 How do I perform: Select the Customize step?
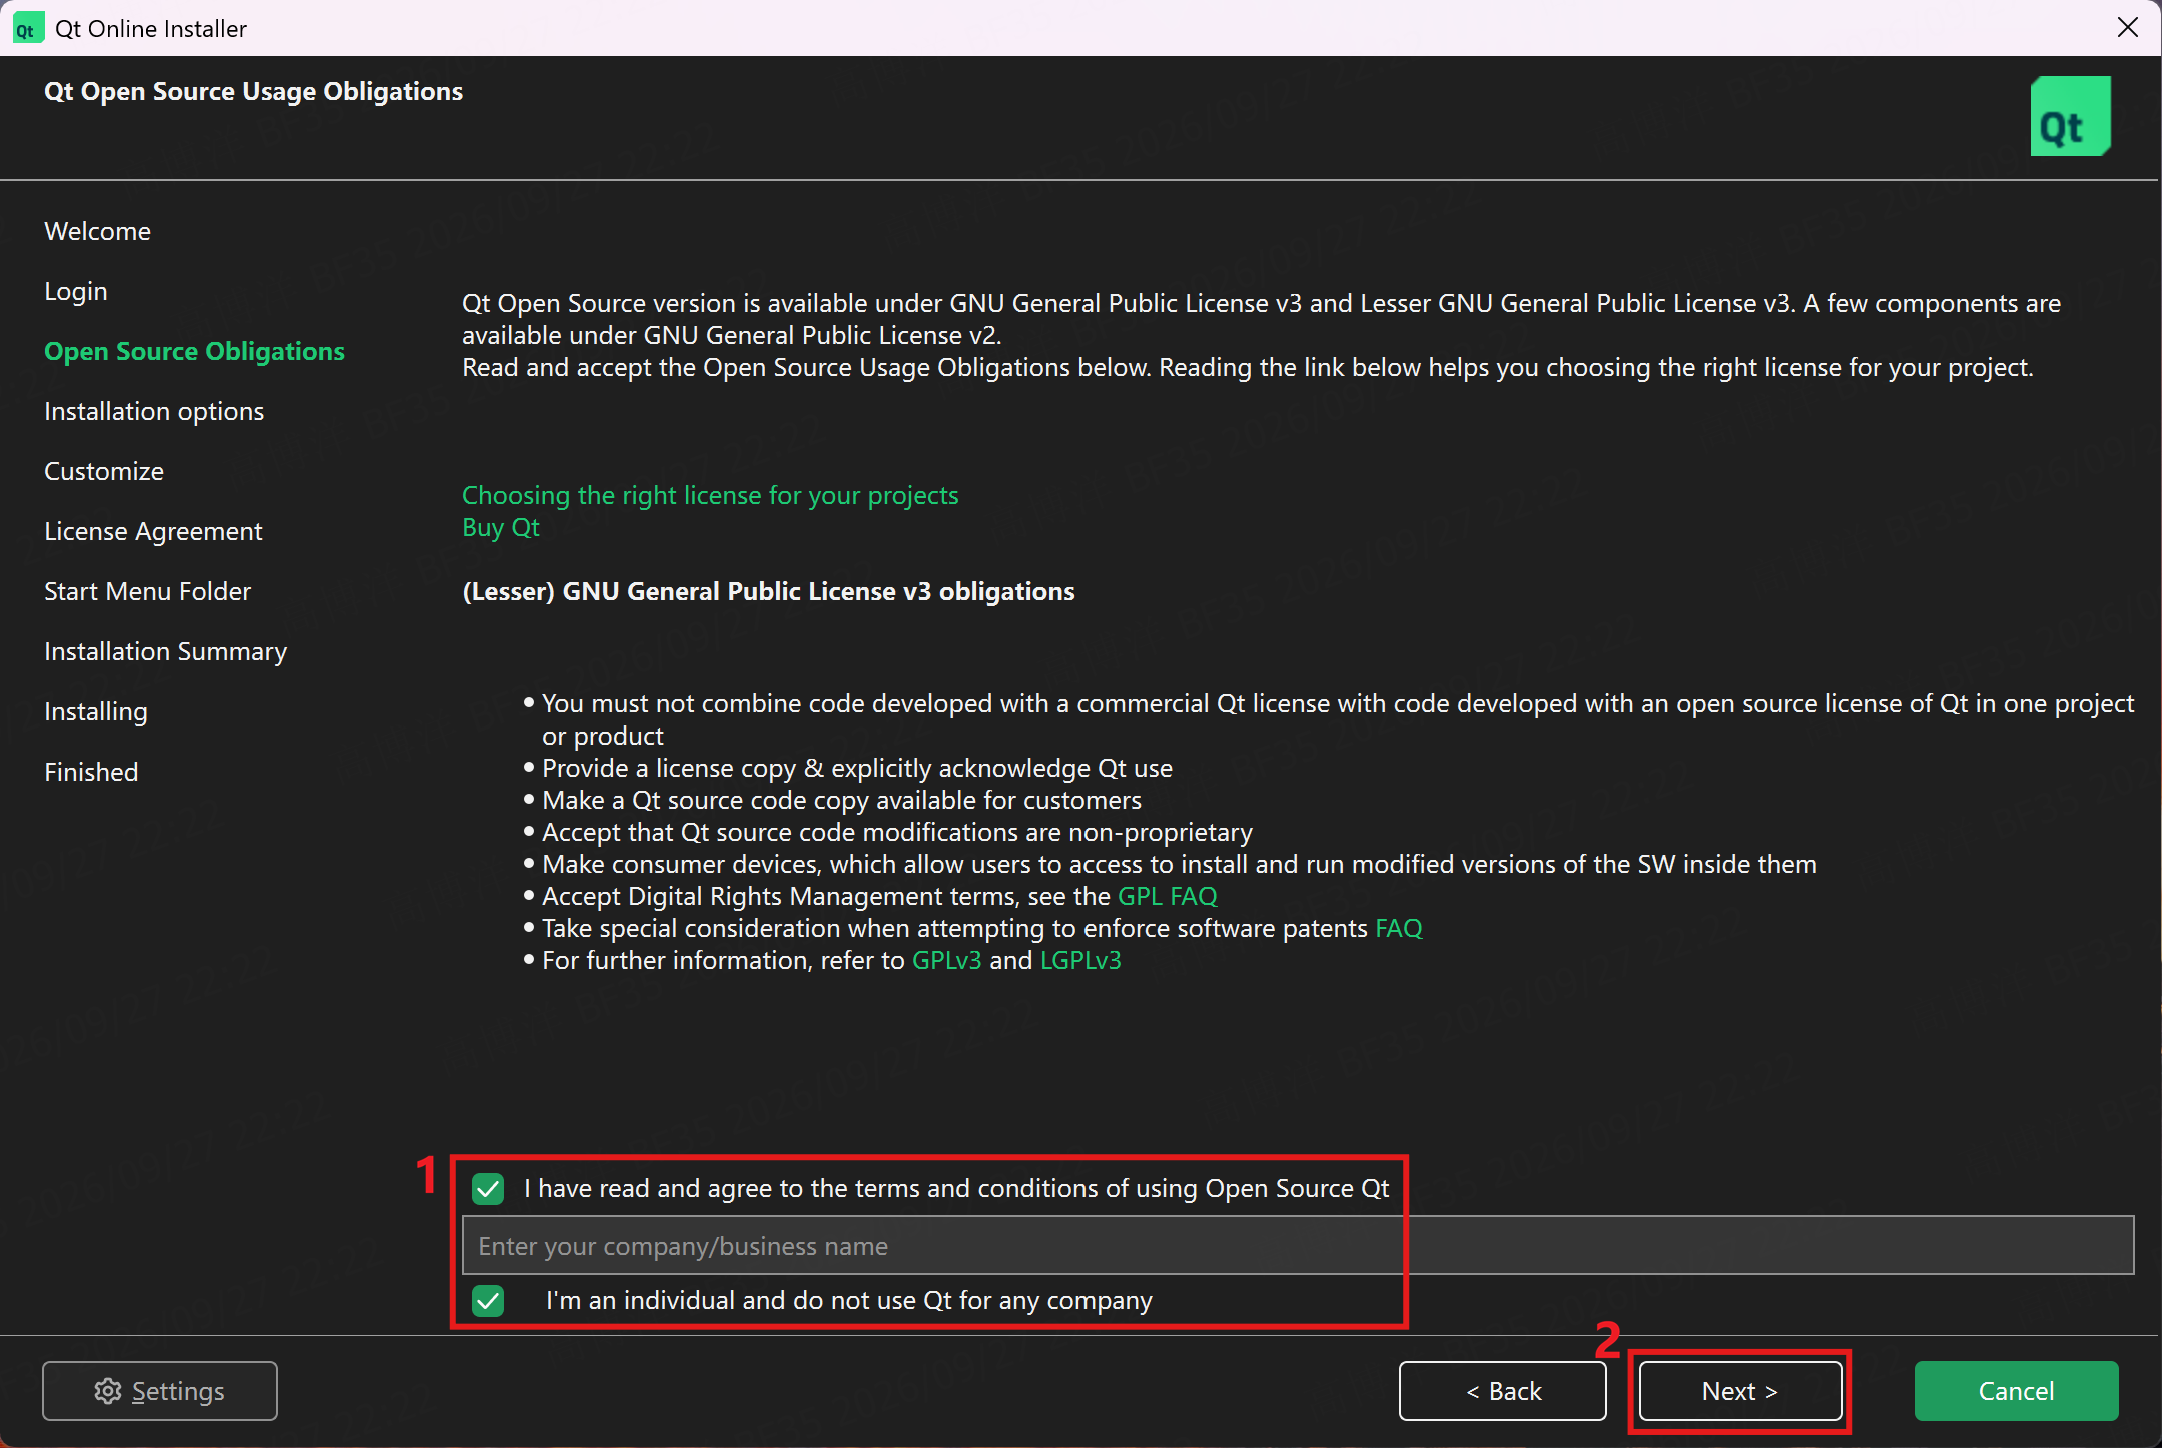104,471
